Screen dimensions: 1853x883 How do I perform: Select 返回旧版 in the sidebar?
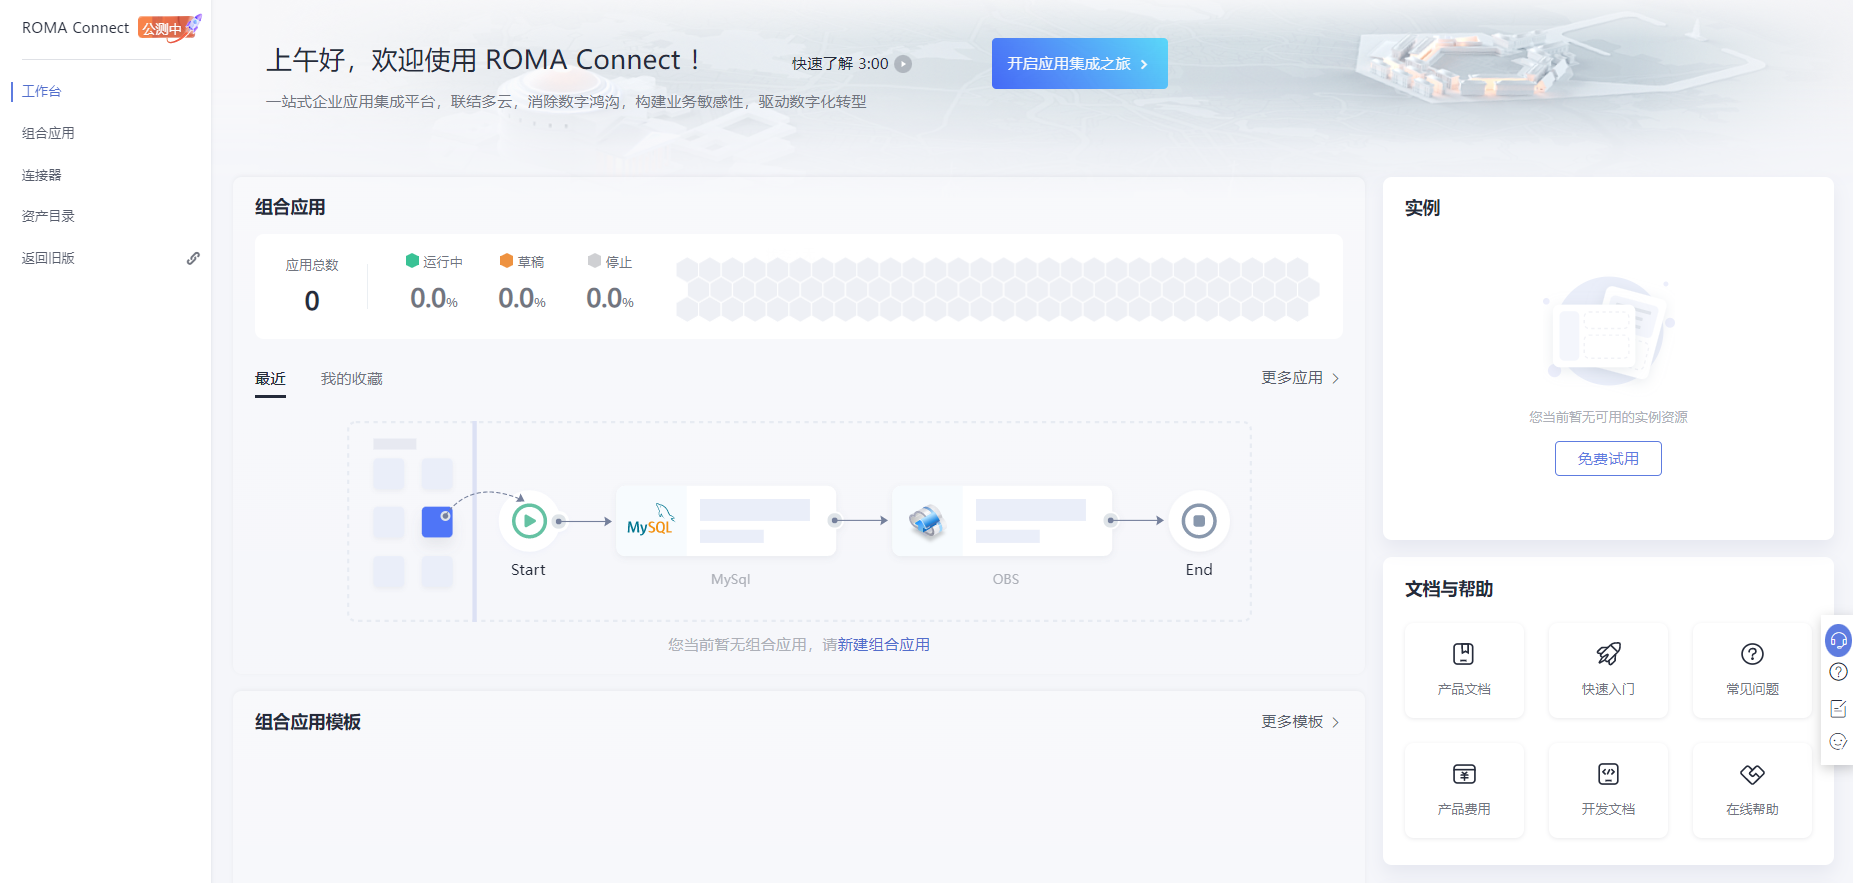click(x=48, y=258)
